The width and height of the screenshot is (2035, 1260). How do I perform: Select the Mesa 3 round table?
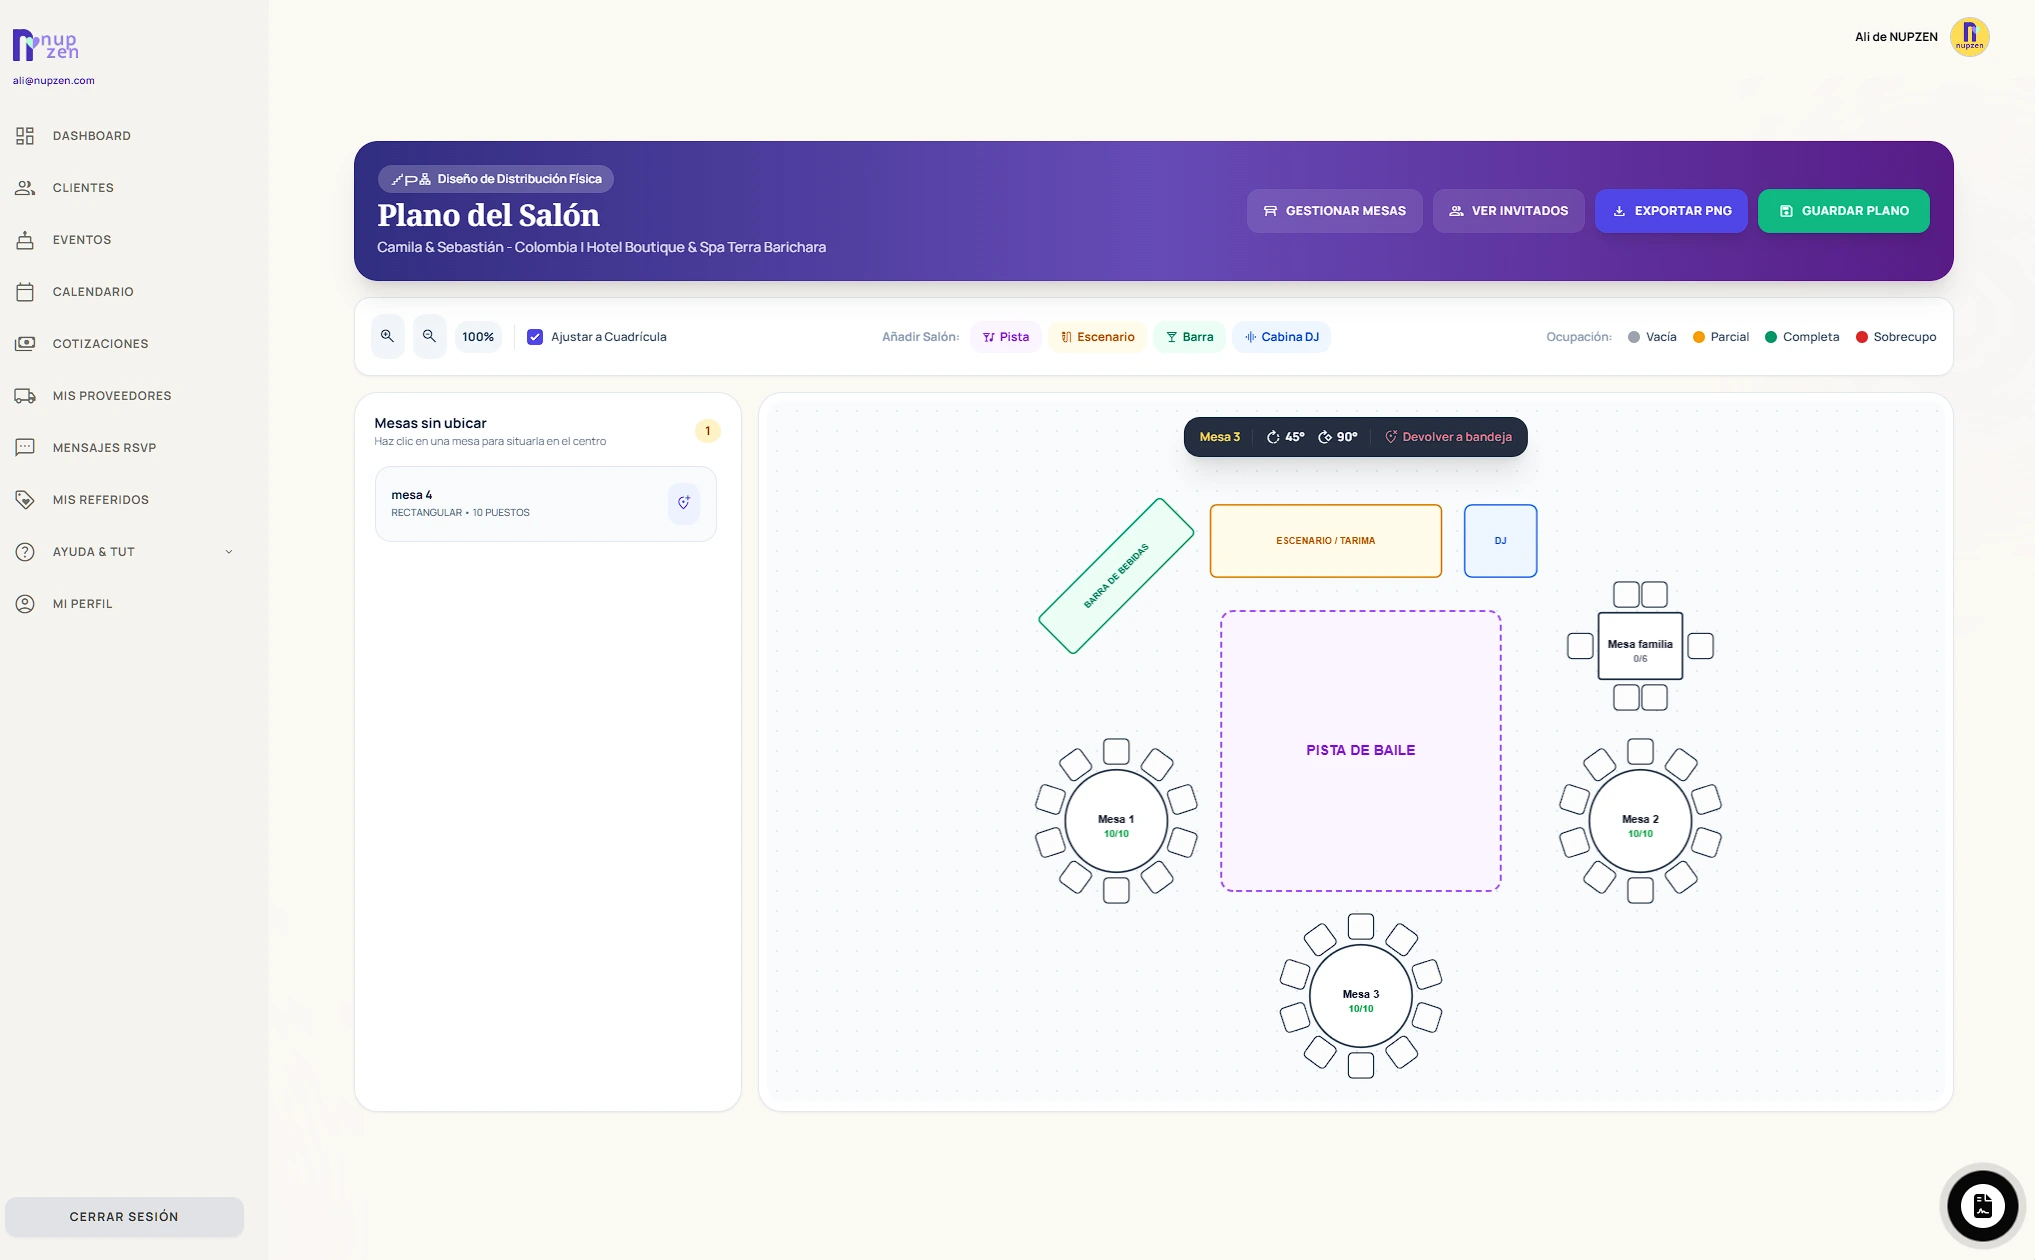(1361, 996)
